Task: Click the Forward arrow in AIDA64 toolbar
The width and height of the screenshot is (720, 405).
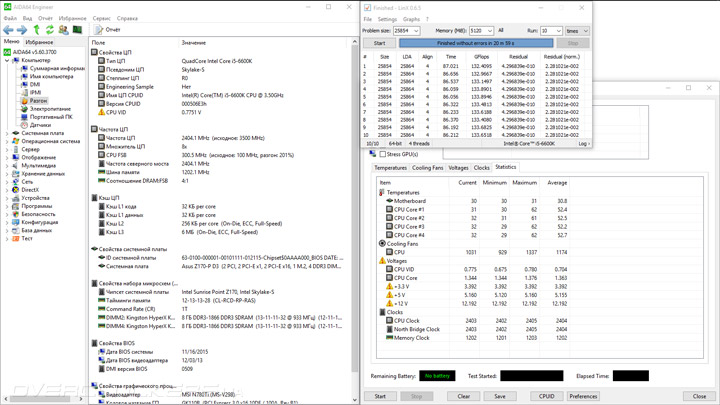Action: [x=22, y=30]
